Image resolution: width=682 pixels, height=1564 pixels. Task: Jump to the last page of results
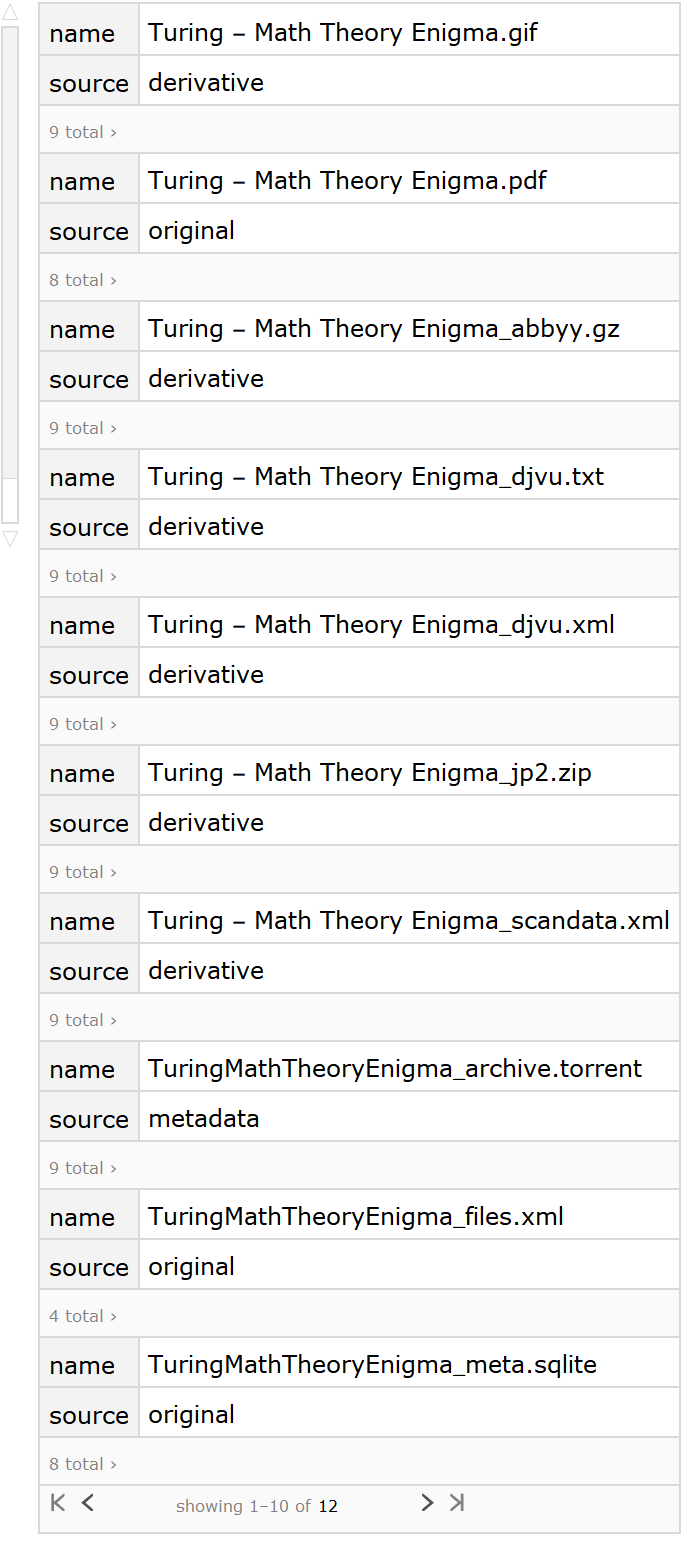coord(457,1502)
